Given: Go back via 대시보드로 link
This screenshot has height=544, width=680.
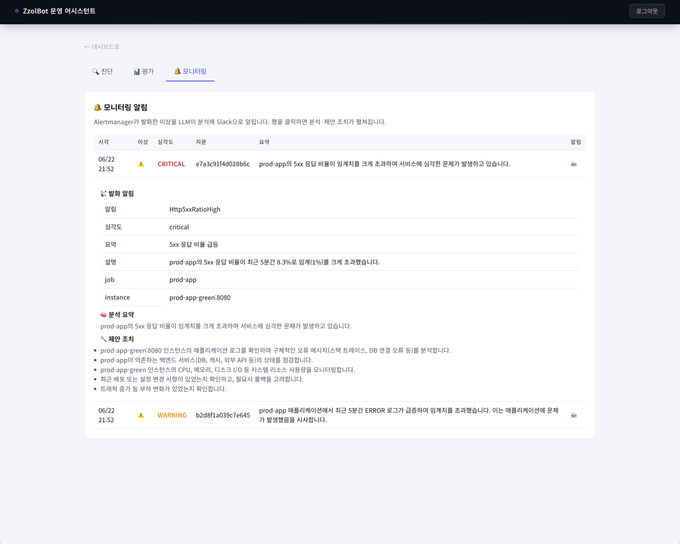Looking at the screenshot, I should 101,47.
